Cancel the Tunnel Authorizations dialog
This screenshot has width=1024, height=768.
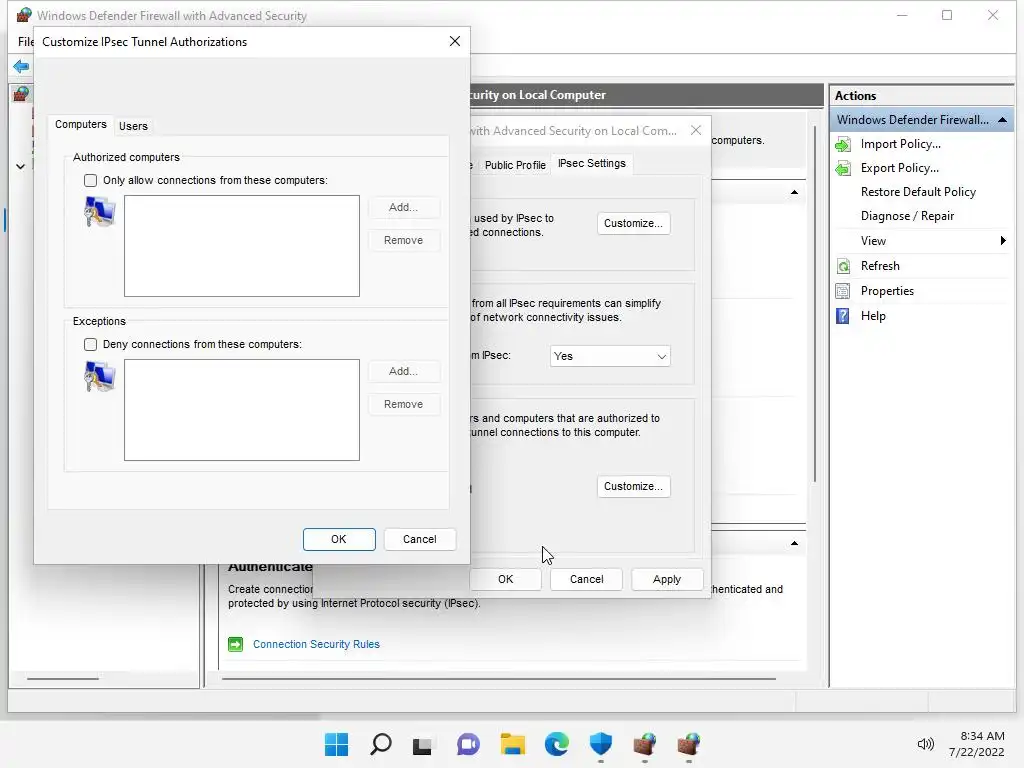tap(419, 539)
